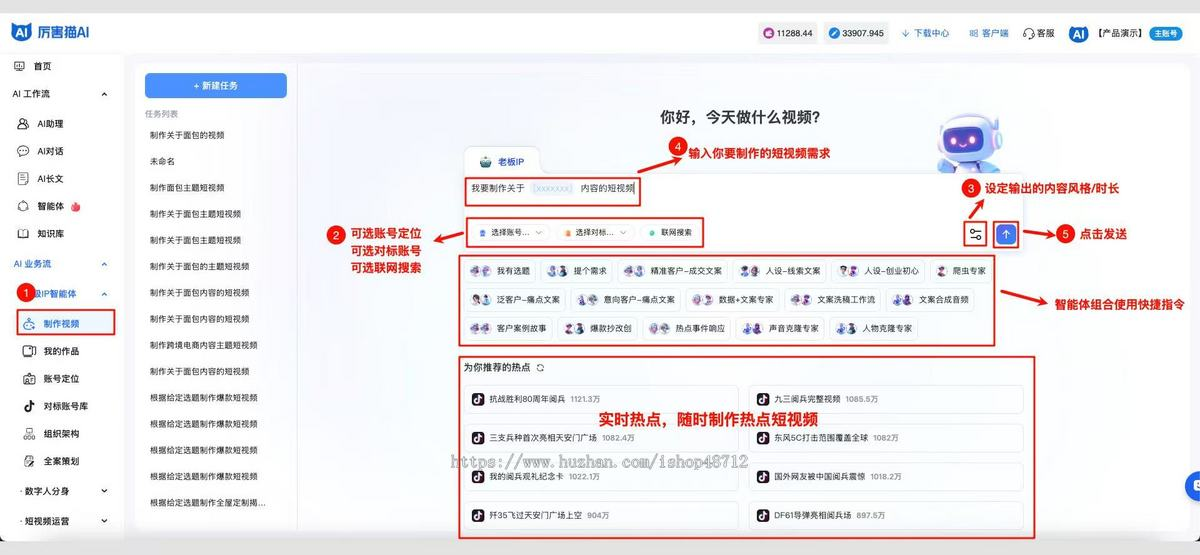
Task: Choose 声音克隆专家 shortcut
Action: tap(779, 328)
